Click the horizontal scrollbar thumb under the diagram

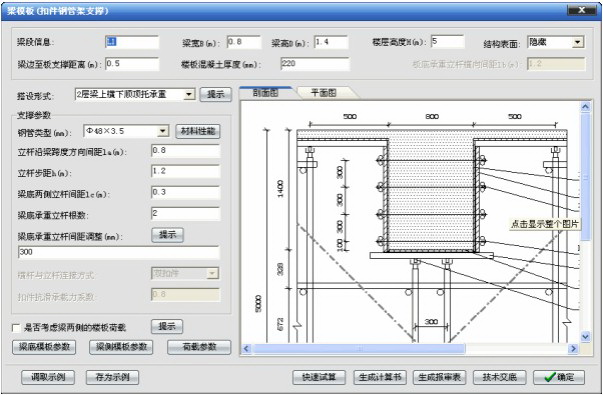359,349
